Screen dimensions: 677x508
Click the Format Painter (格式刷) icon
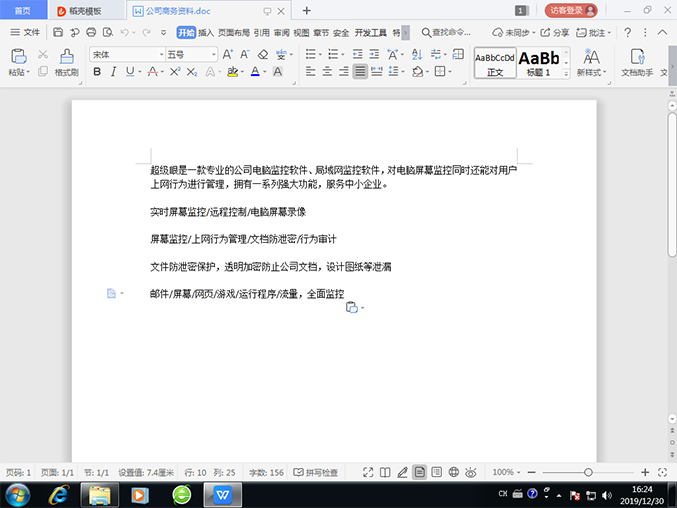pos(66,57)
